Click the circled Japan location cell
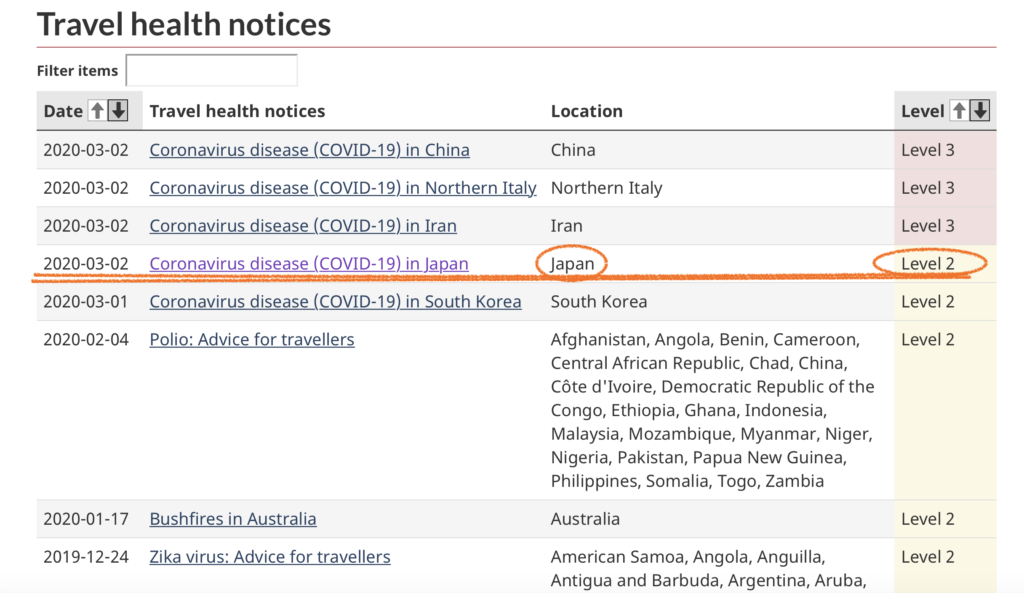1024x593 pixels. (572, 264)
